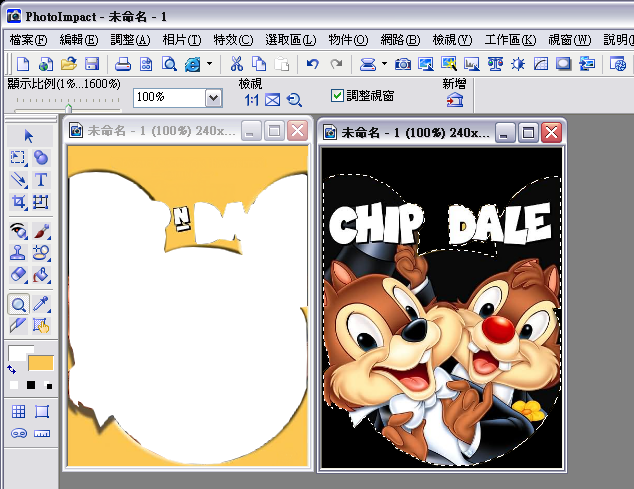Open the 物件(O) menu

pyautogui.click(x=348, y=40)
